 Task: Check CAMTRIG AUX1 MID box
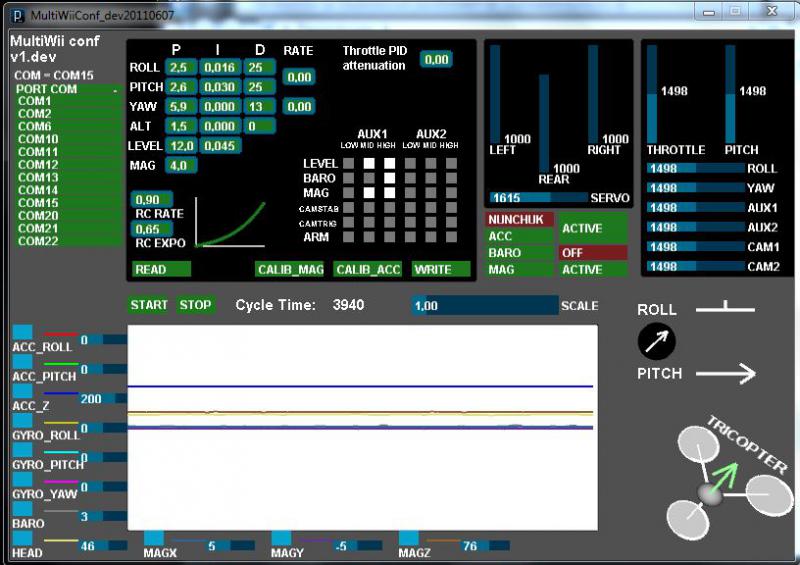(x=369, y=223)
